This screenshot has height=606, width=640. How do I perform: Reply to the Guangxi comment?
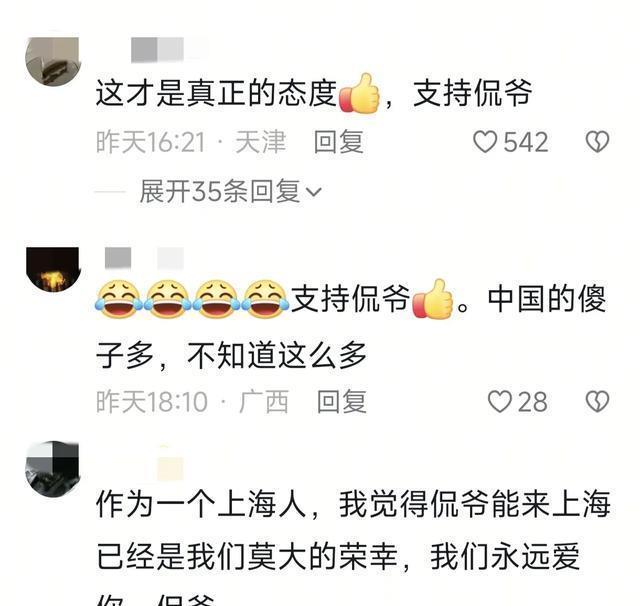tap(342, 402)
